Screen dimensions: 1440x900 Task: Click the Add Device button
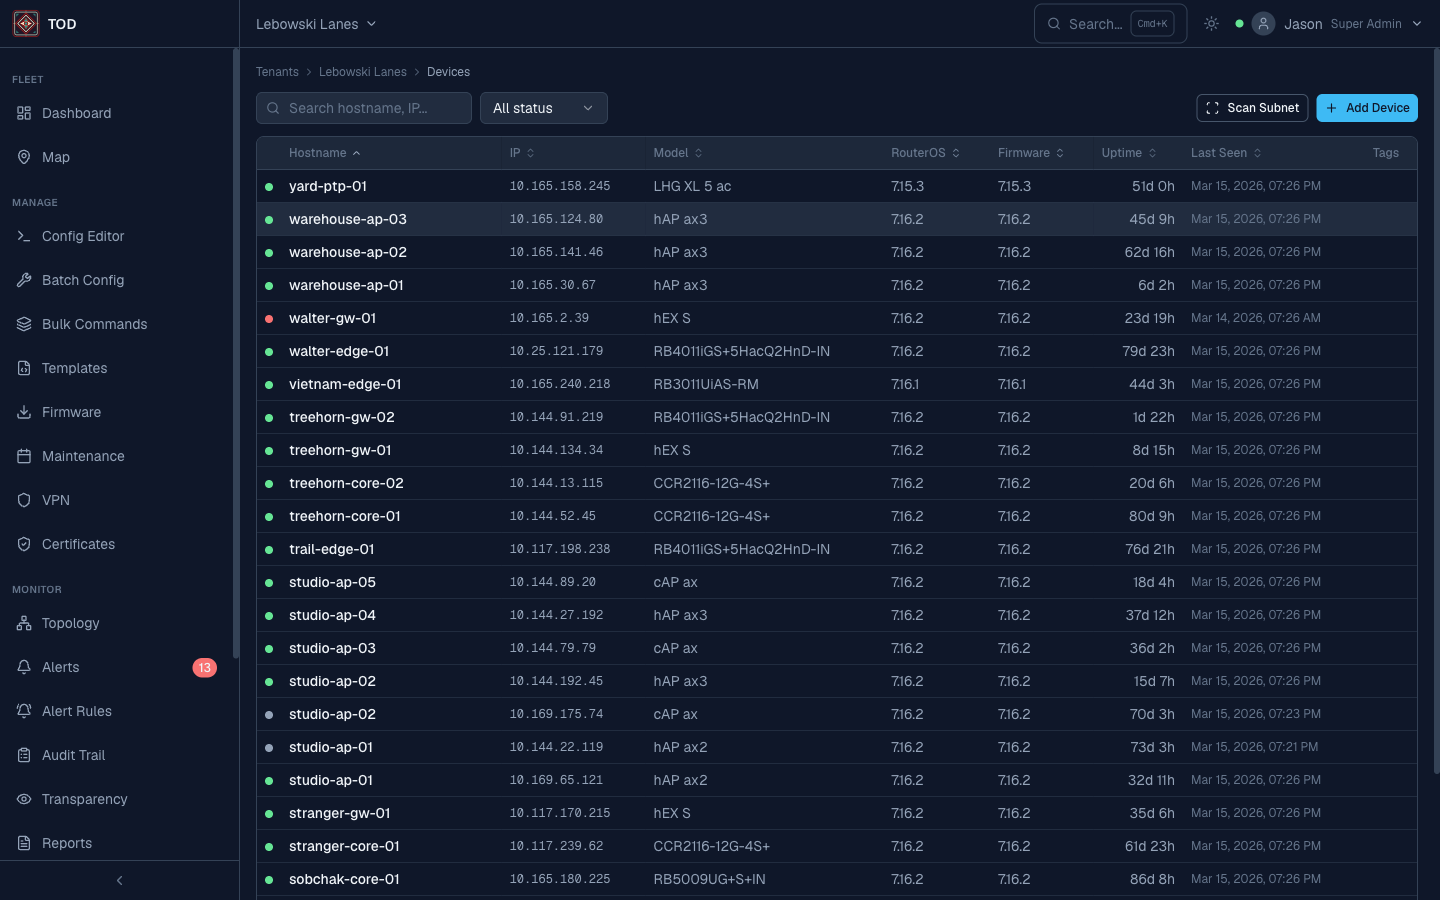(1367, 108)
